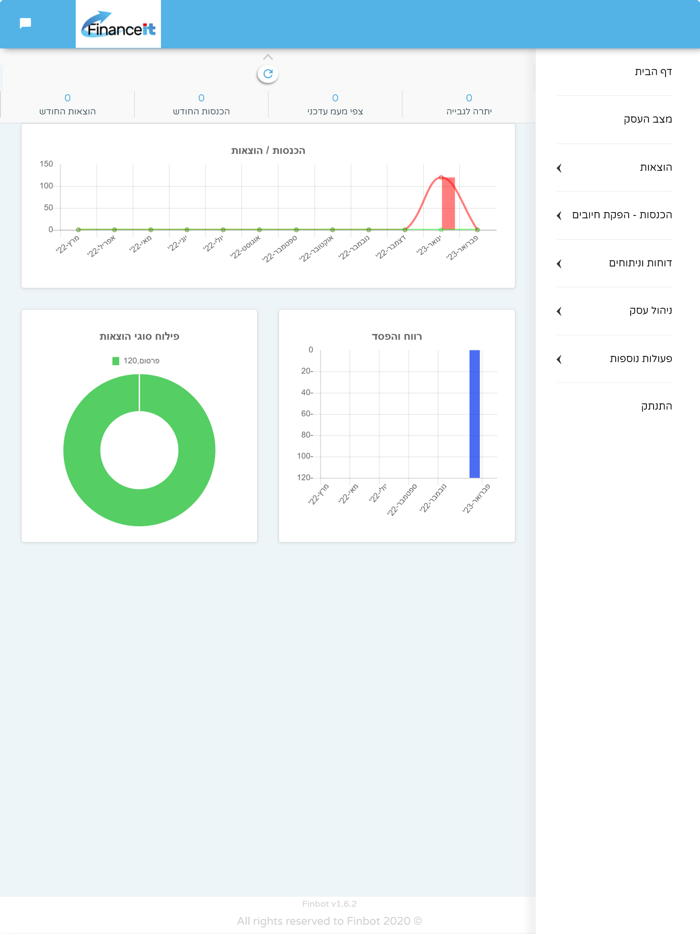Image resolution: width=700 pixels, height=934 pixels.
Task: Click the יתרה לגבייה value
Action: [468, 98]
